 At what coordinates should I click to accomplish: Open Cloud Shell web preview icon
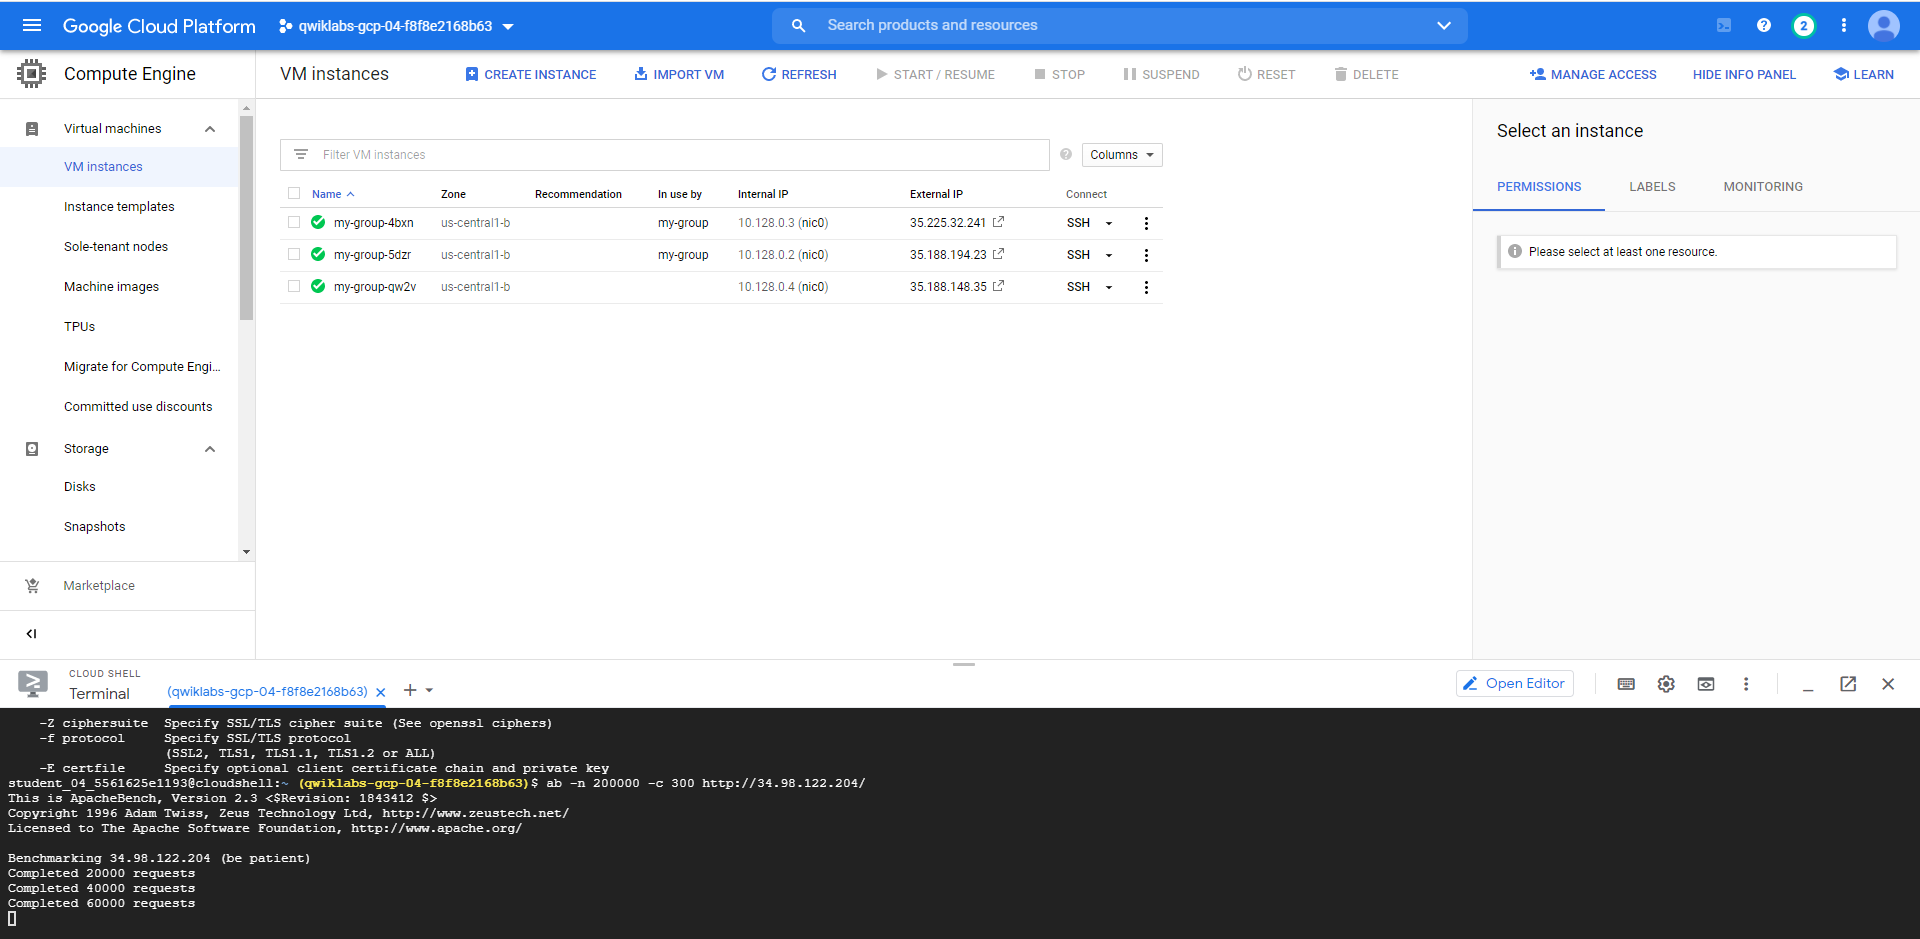pos(1706,684)
